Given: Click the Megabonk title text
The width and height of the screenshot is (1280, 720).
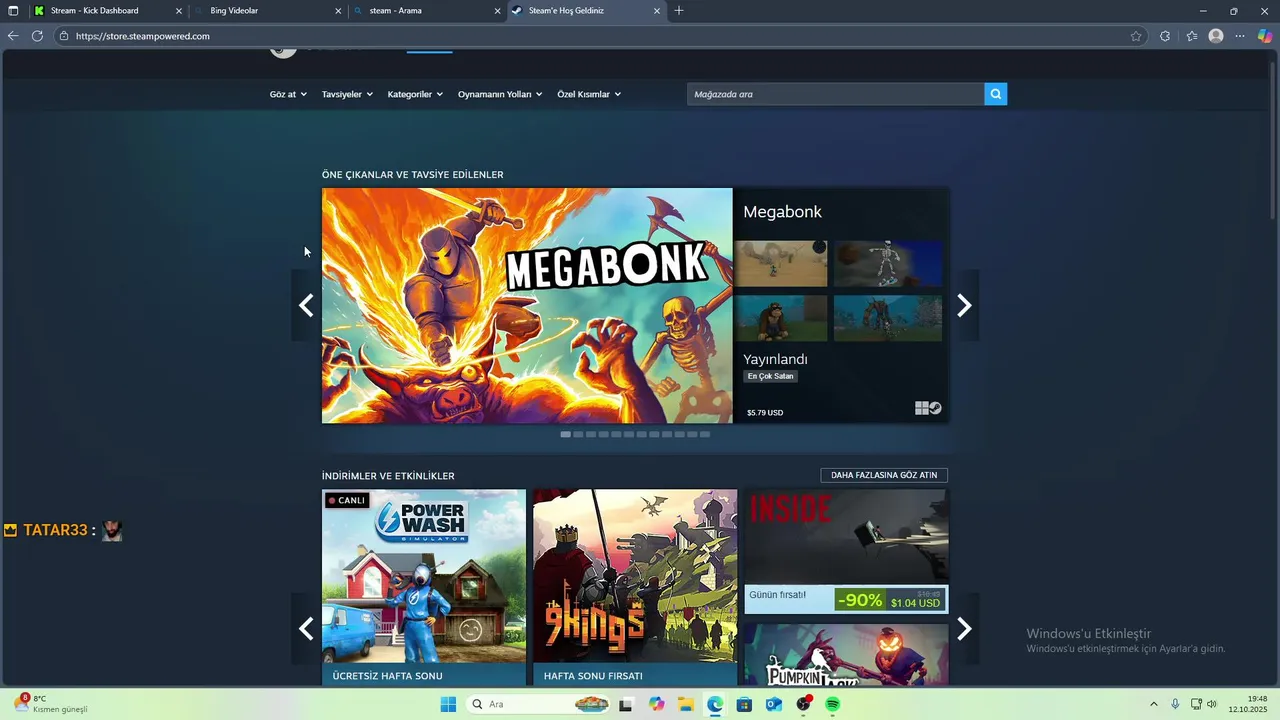Looking at the screenshot, I should point(782,212).
